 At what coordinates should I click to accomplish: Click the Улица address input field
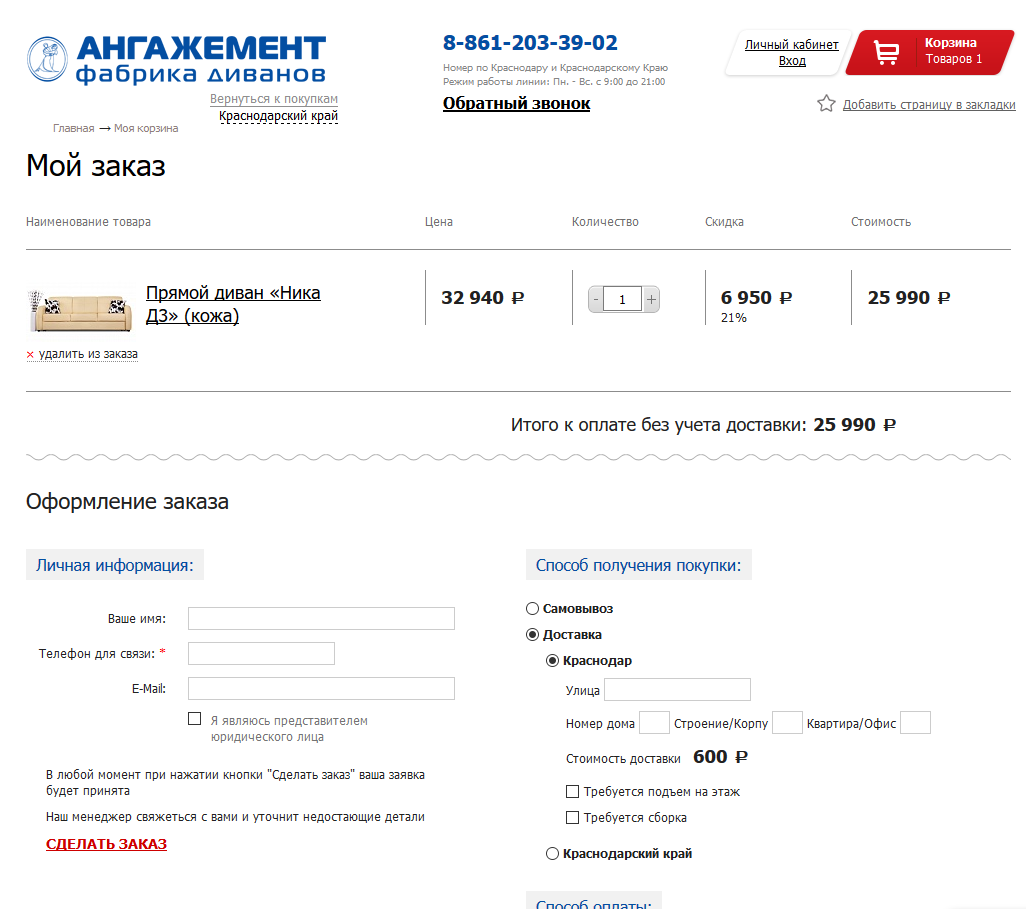pyautogui.click(x=677, y=690)
